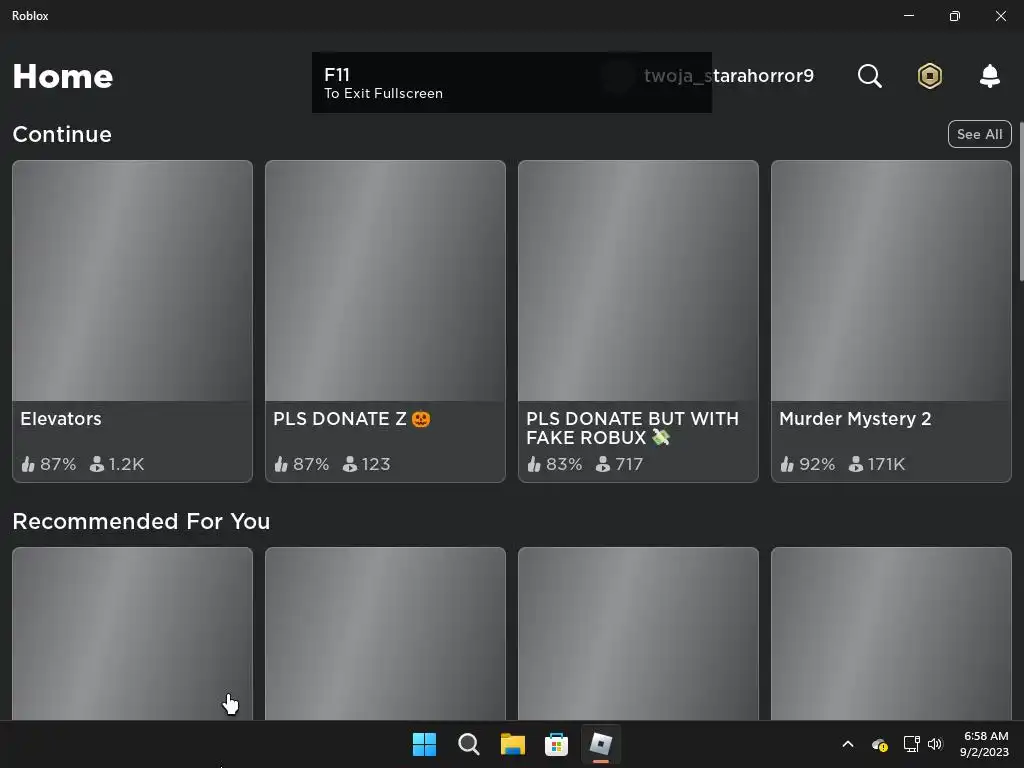The width and height of the screenshot is (1024, 768).
Task: Open third Recommended For You game thumbnail
Action: 638,633
